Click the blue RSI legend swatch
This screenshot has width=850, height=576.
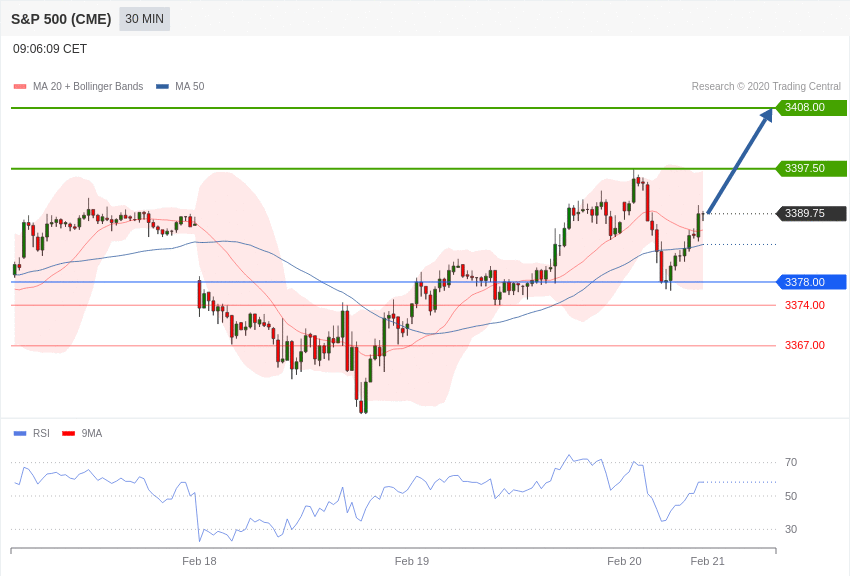point(20,433)
